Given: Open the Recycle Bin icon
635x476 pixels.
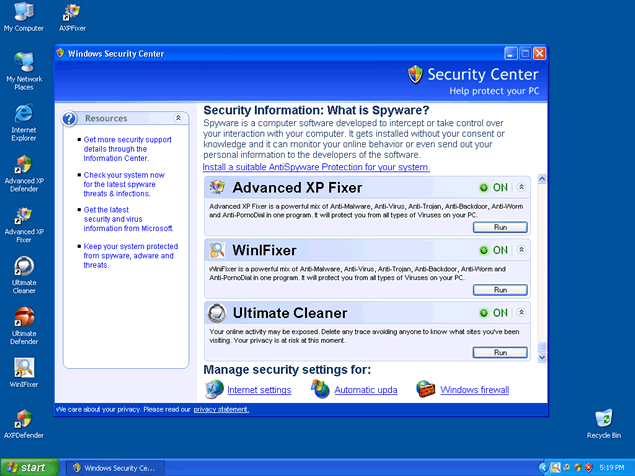Looking at the screenshot, I should pos(603,419).
